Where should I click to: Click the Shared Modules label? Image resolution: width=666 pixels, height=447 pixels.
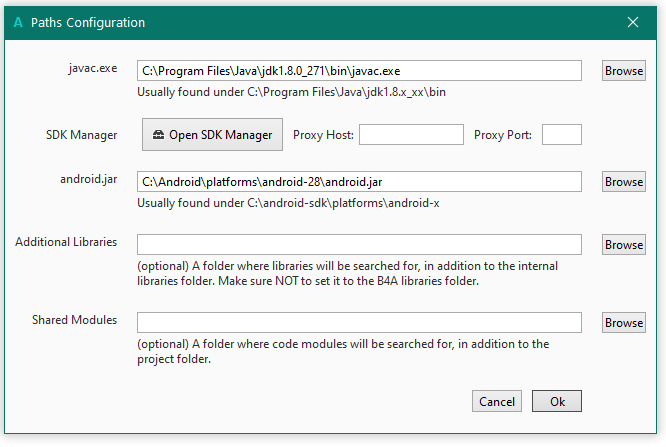tap(74, 320)
